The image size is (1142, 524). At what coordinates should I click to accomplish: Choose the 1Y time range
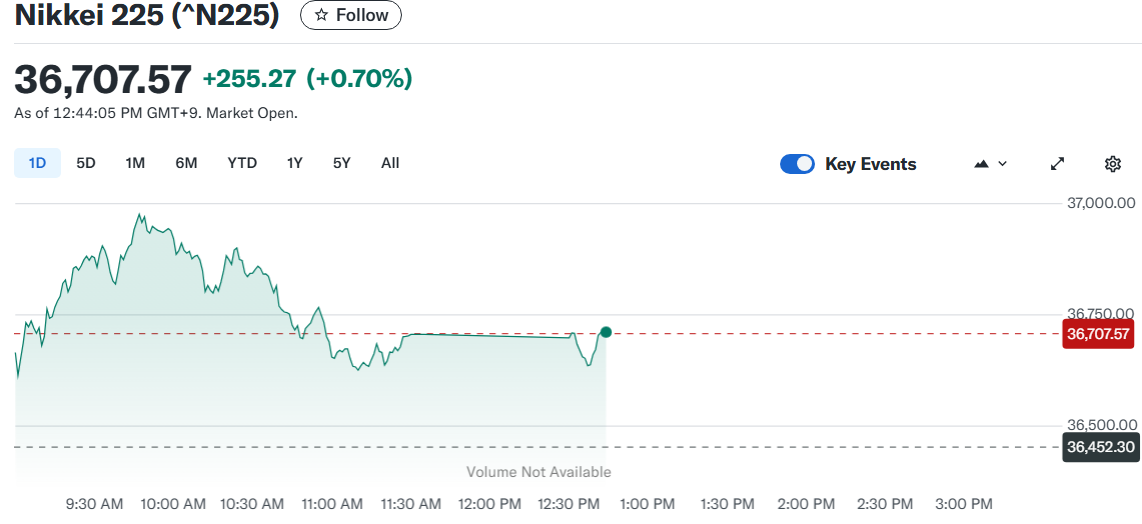294,163
